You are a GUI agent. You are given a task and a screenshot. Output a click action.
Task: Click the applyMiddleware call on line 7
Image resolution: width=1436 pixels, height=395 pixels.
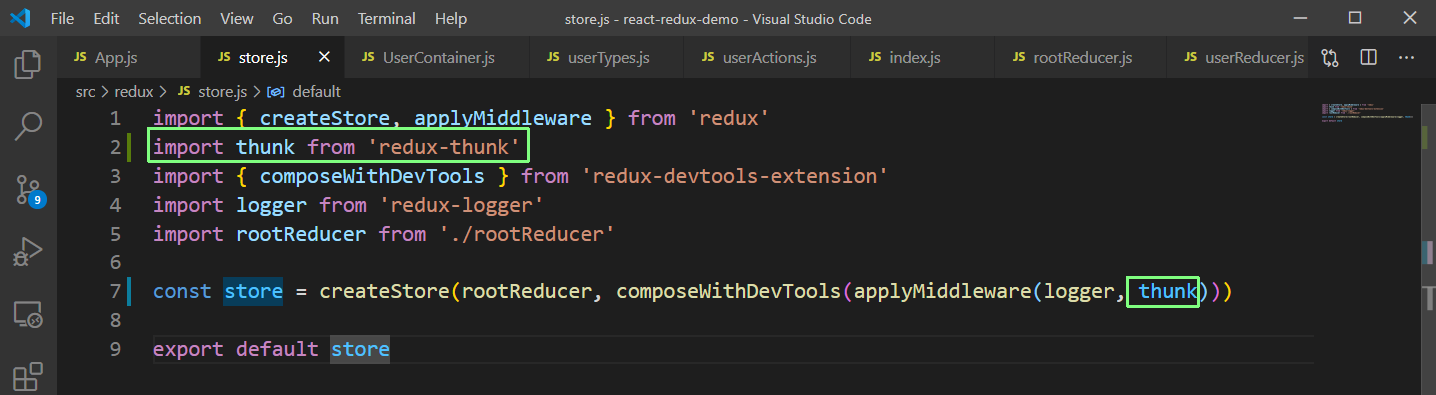point(943,292)
